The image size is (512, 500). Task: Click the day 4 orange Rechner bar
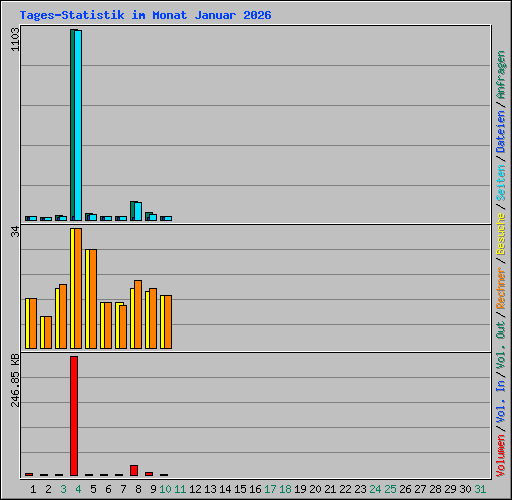point(78,289)
